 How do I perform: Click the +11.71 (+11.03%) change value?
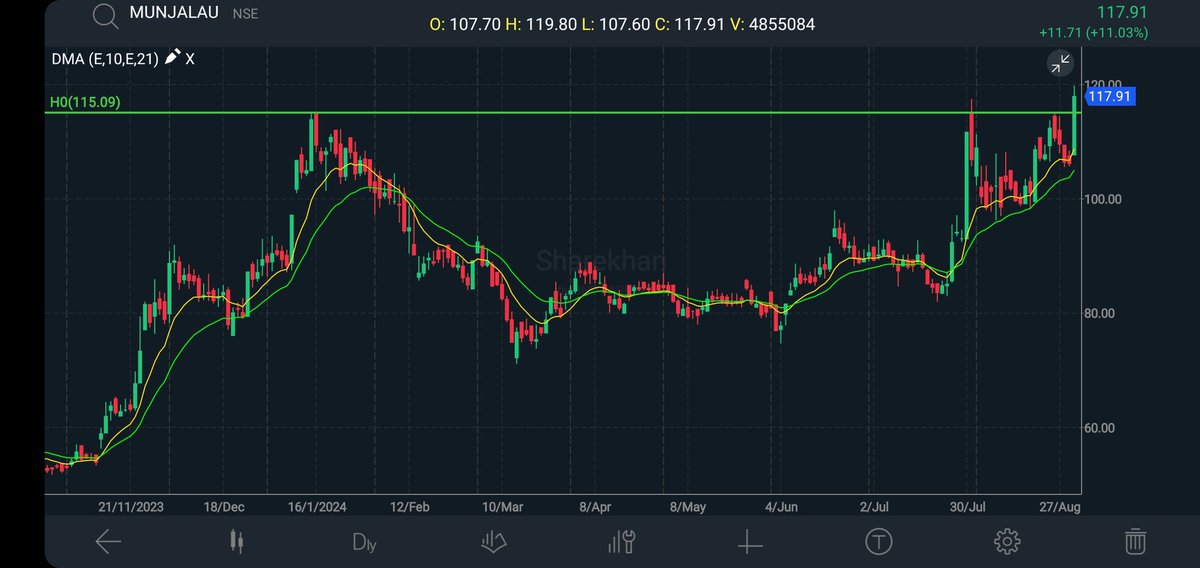click(x=1094, y=33)
